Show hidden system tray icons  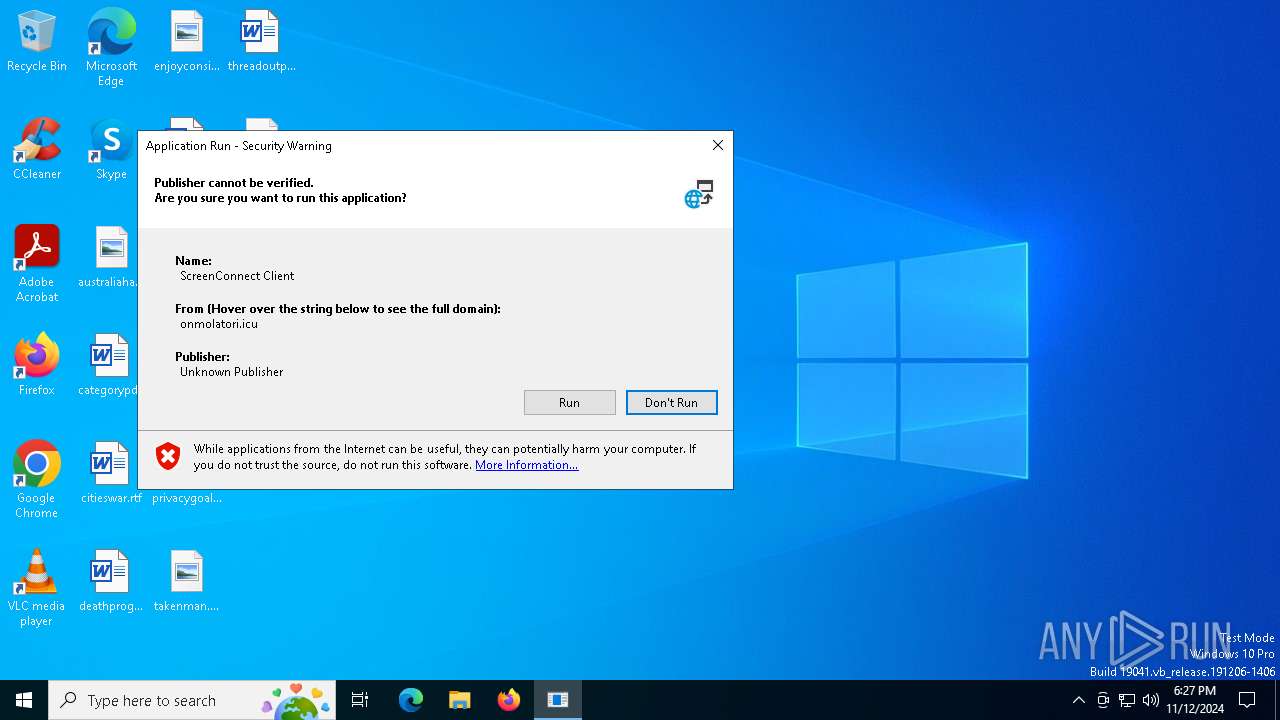click(1078, 700)
